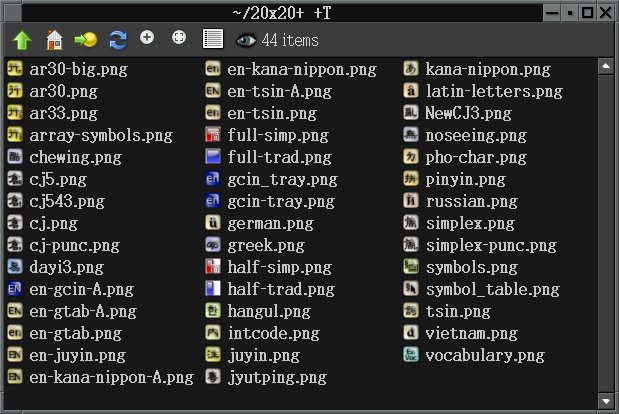
Task: Maximize the file manager window
Action: pyautogui.click(x=588, y=12)
